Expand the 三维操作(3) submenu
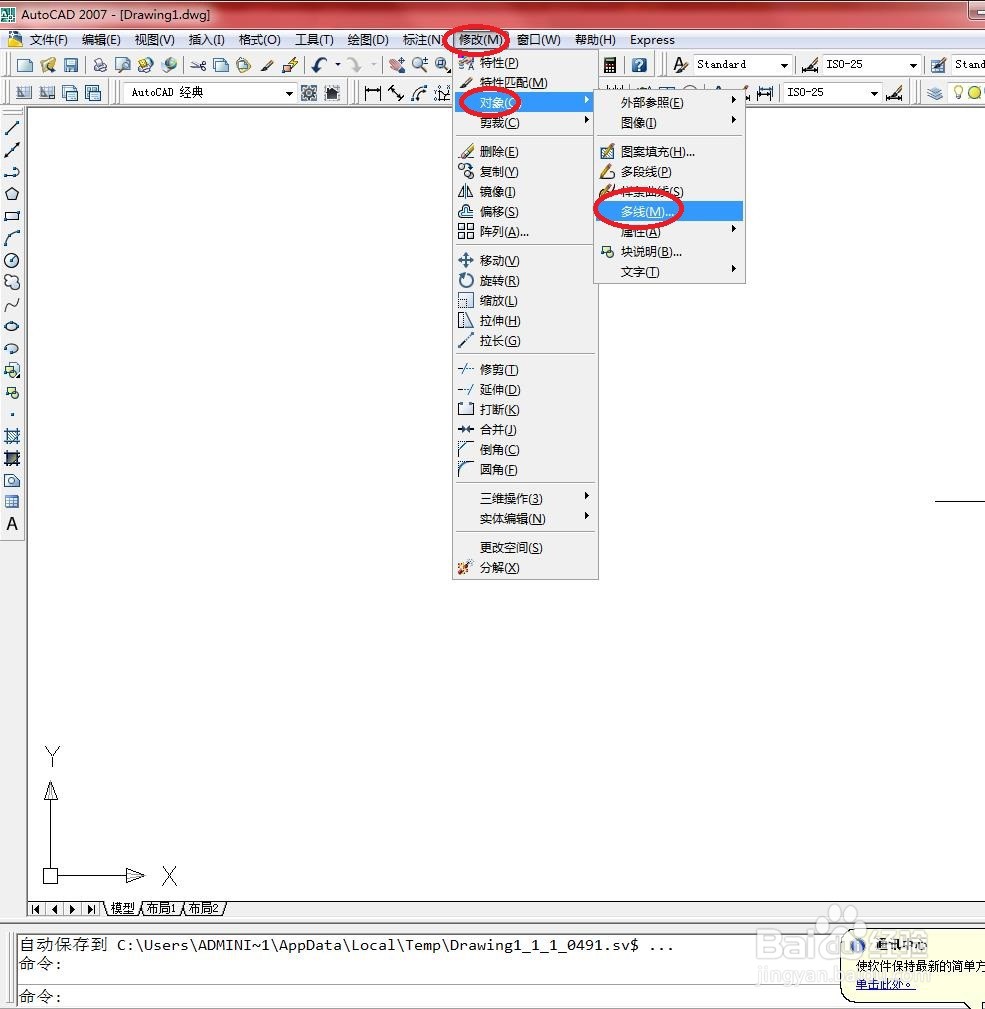Screen dimensions: 985x1009 tap(525, 498)
